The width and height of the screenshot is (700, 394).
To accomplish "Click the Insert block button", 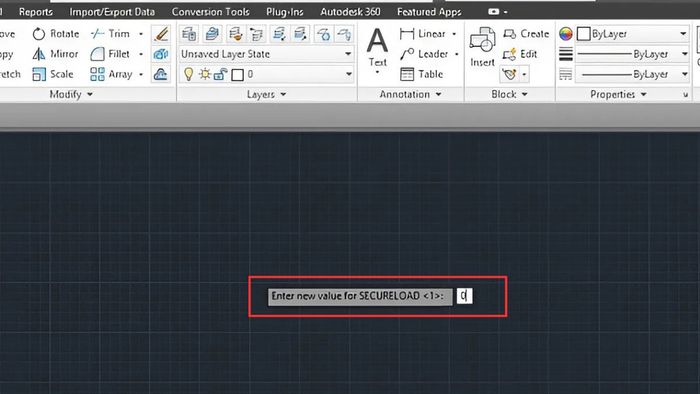I will pos(483,47).
